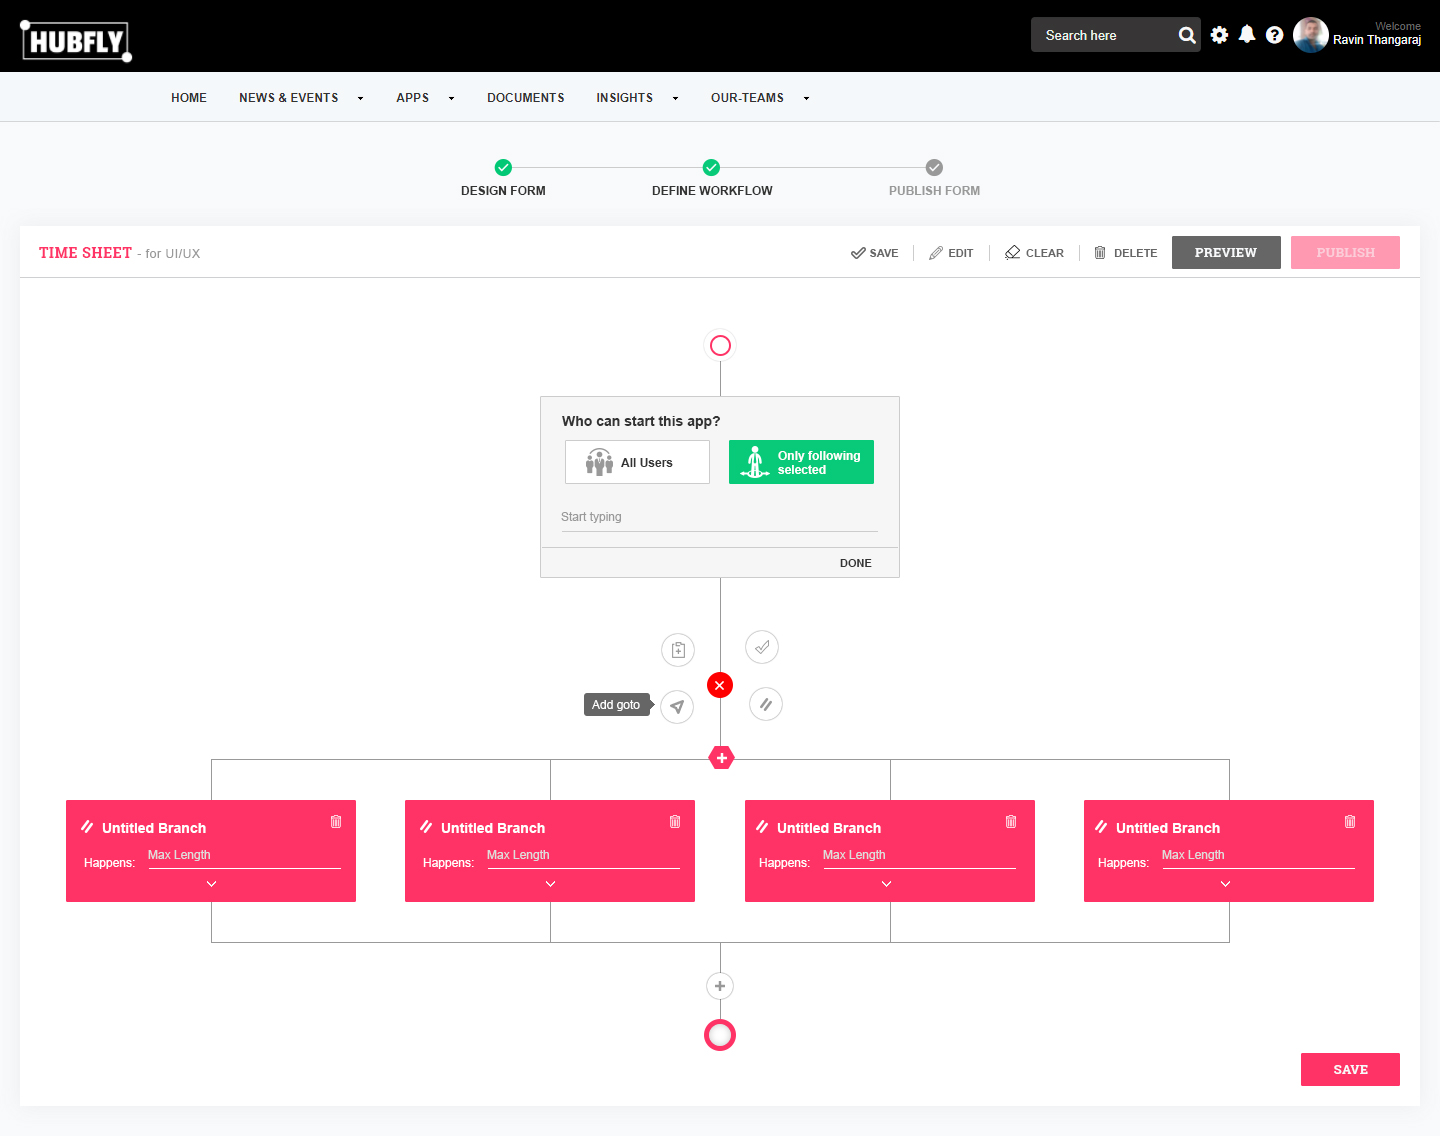The width and height of the screenshot is (1440, 1136).
Task: Open Apps menu item
Action: click(412, 98)
